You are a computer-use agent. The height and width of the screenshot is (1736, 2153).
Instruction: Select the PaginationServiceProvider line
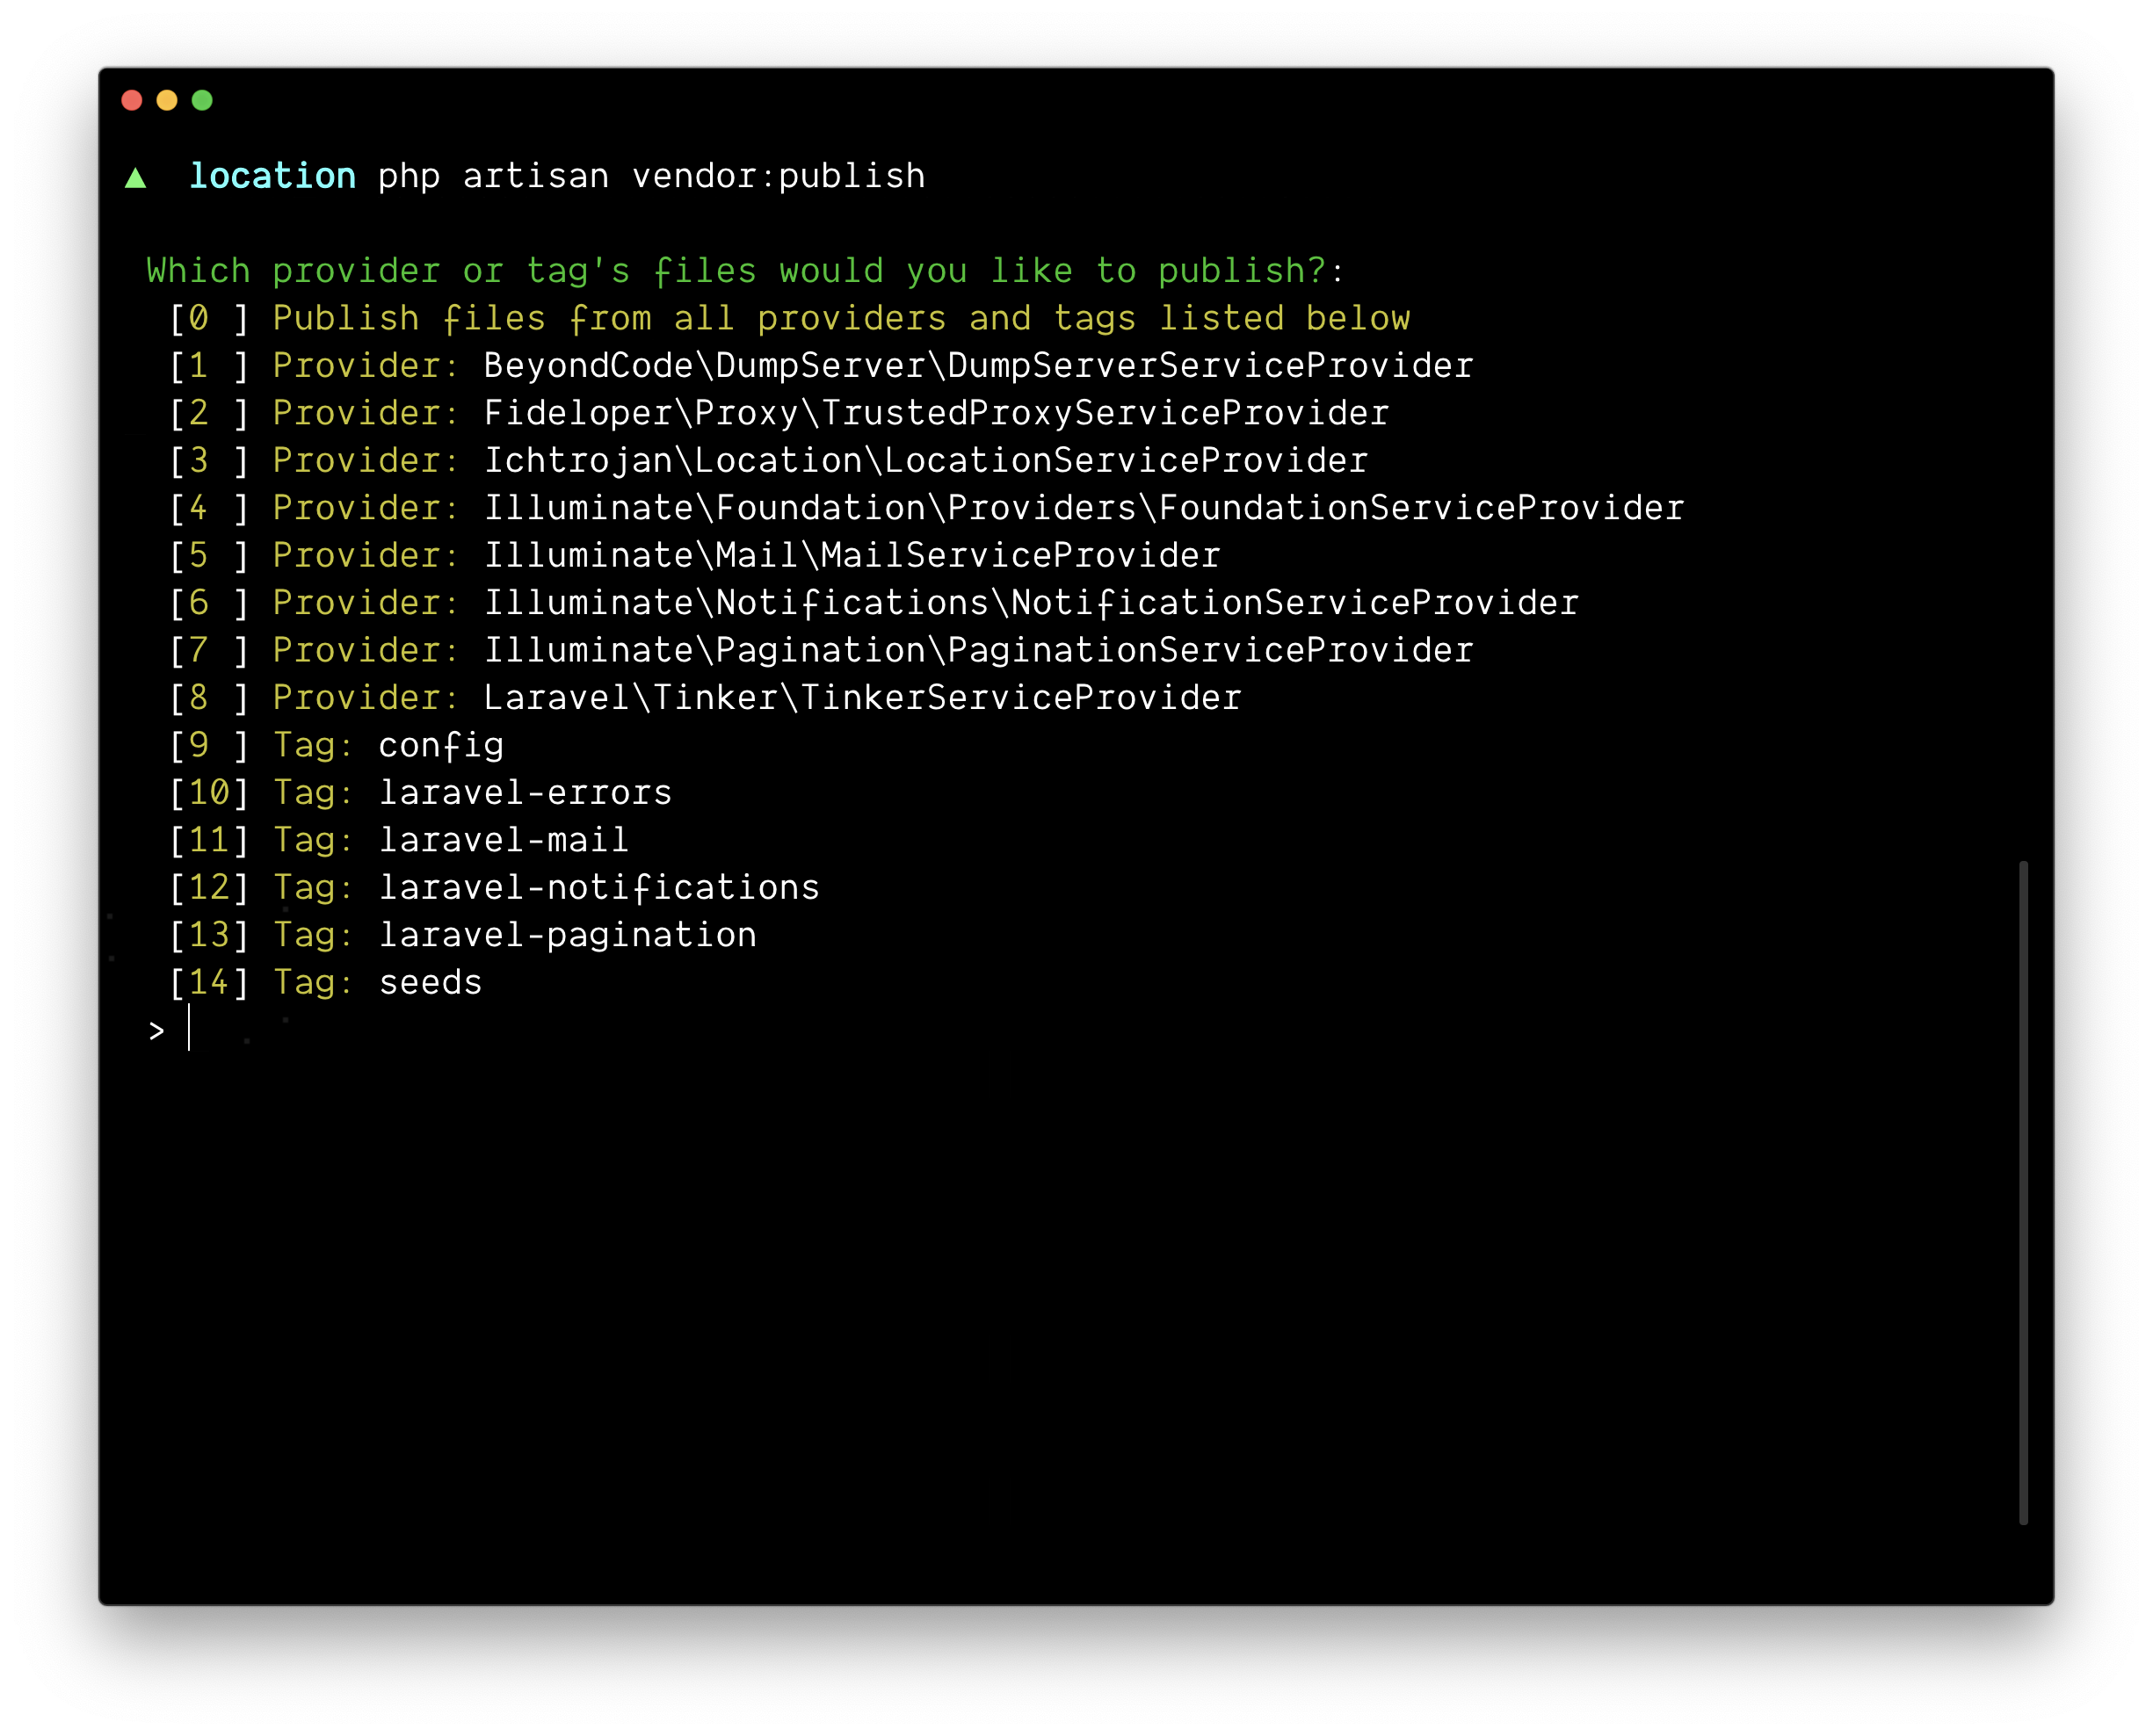tap(821, 650)
